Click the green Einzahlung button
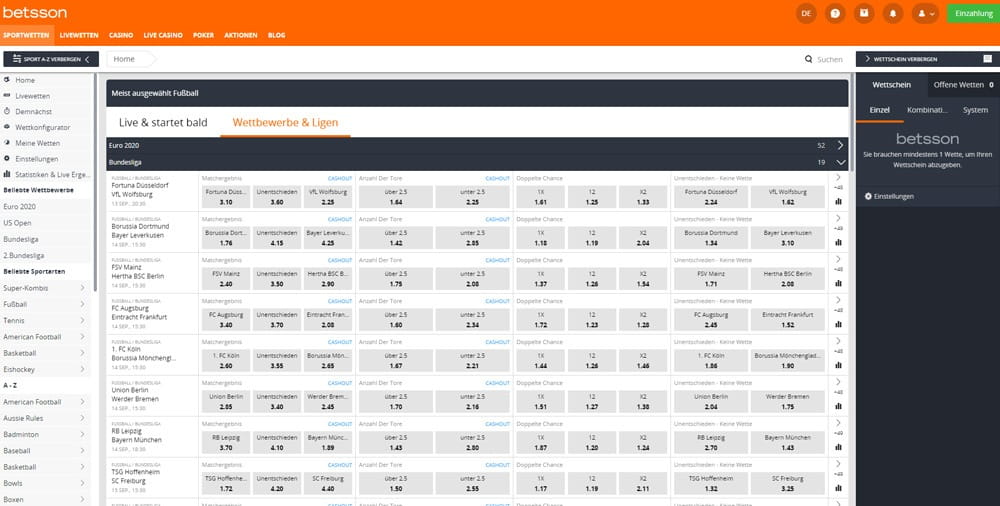Screen dimensions: 1000x506 pos(973,13)
